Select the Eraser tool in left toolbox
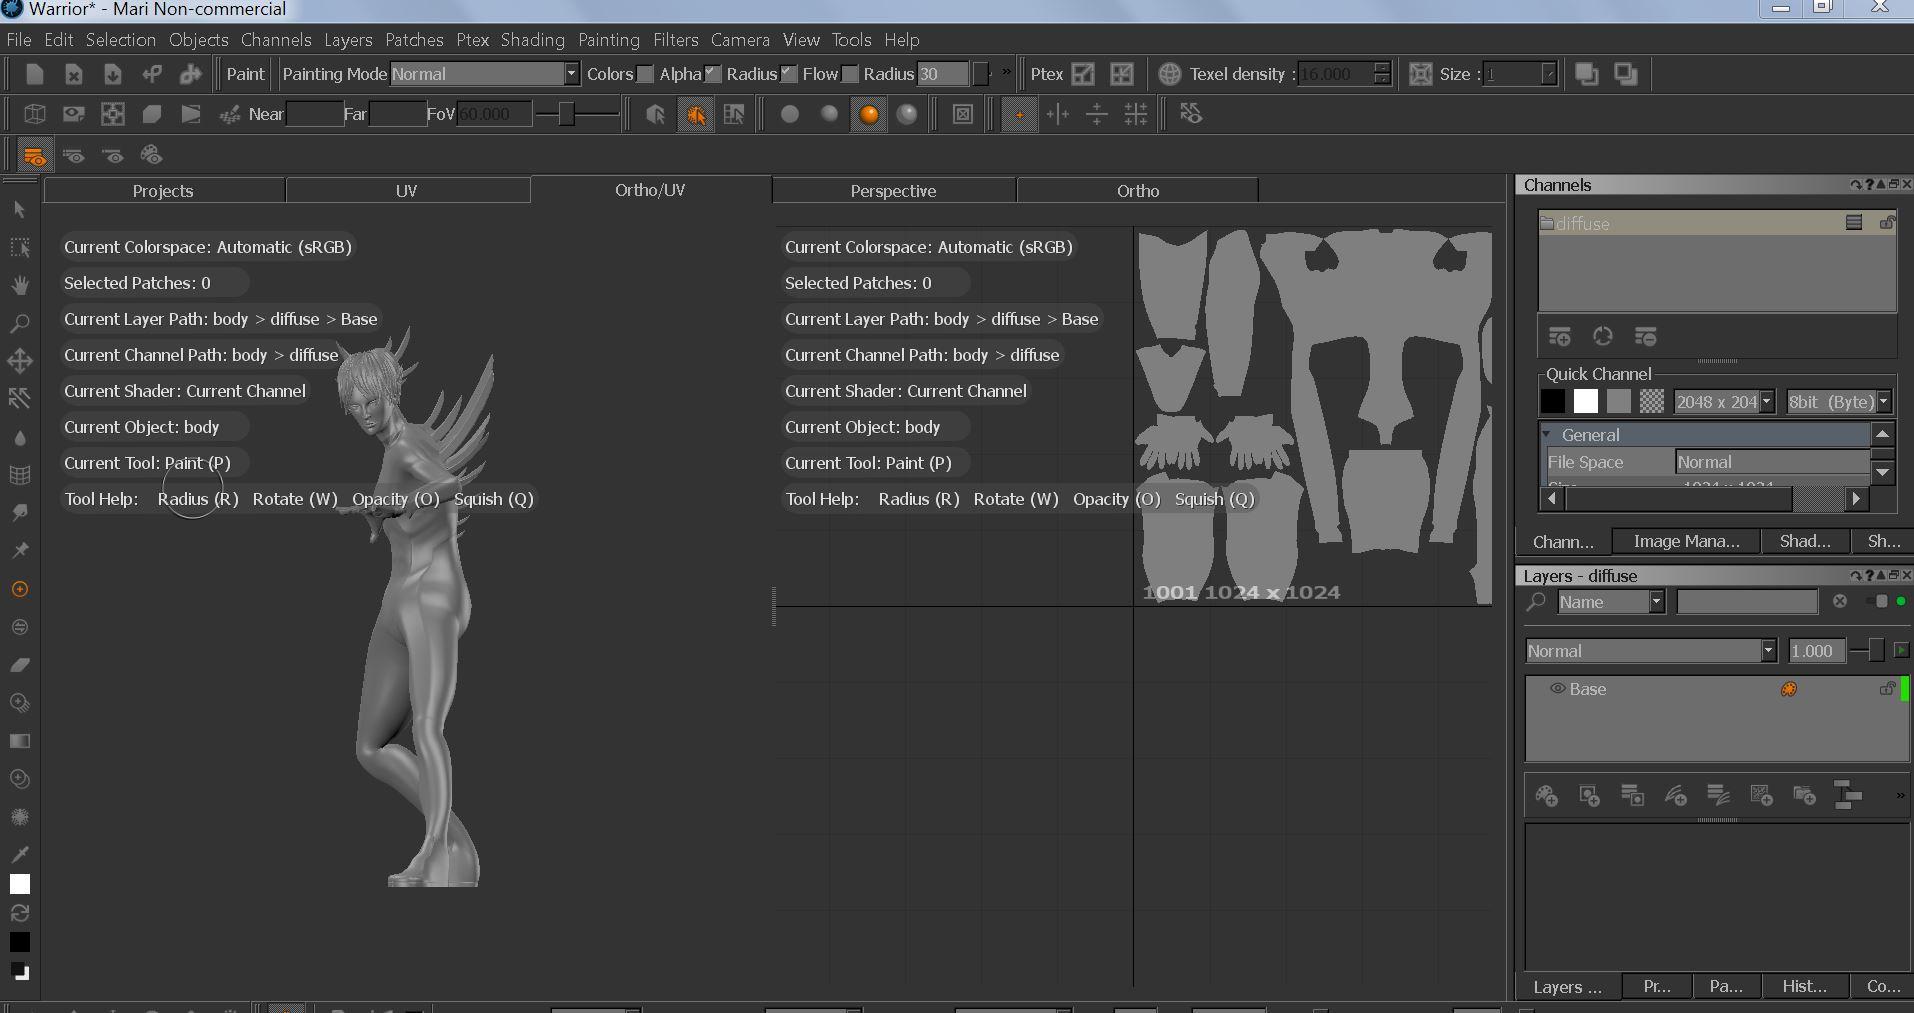This screenshot has width=1914, height=1013. point(19,665)
